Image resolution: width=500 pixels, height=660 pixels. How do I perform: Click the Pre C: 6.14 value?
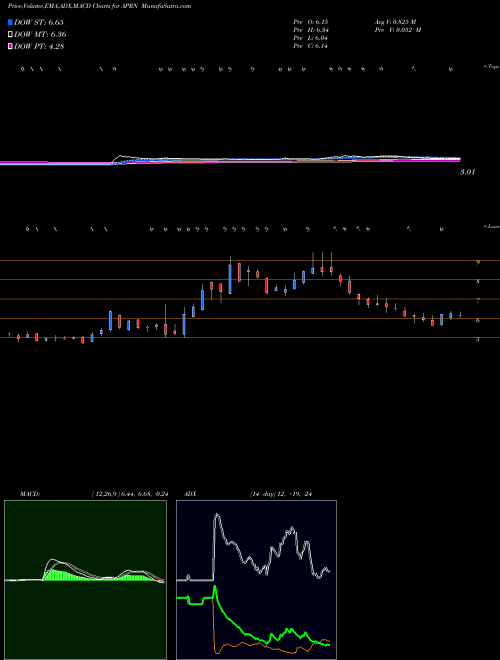[x=311, y=46]
